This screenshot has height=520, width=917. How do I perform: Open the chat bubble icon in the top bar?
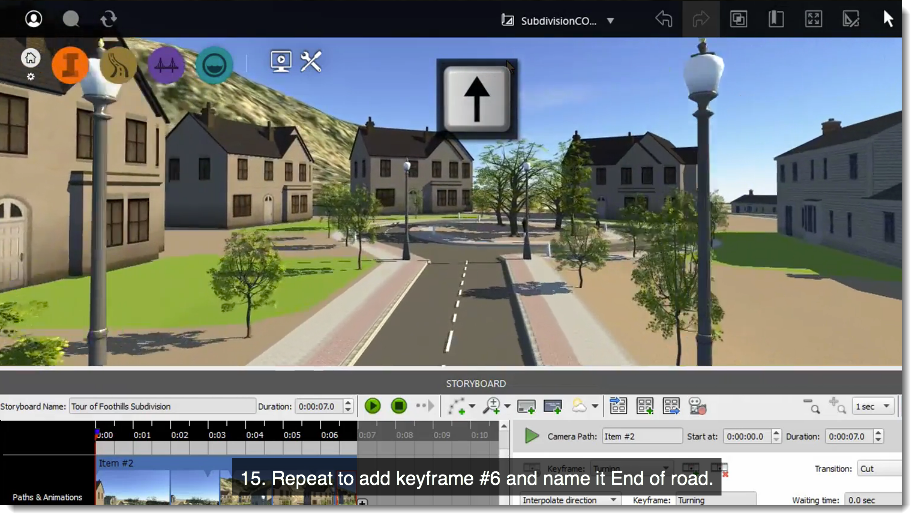[x=71, y=19]
